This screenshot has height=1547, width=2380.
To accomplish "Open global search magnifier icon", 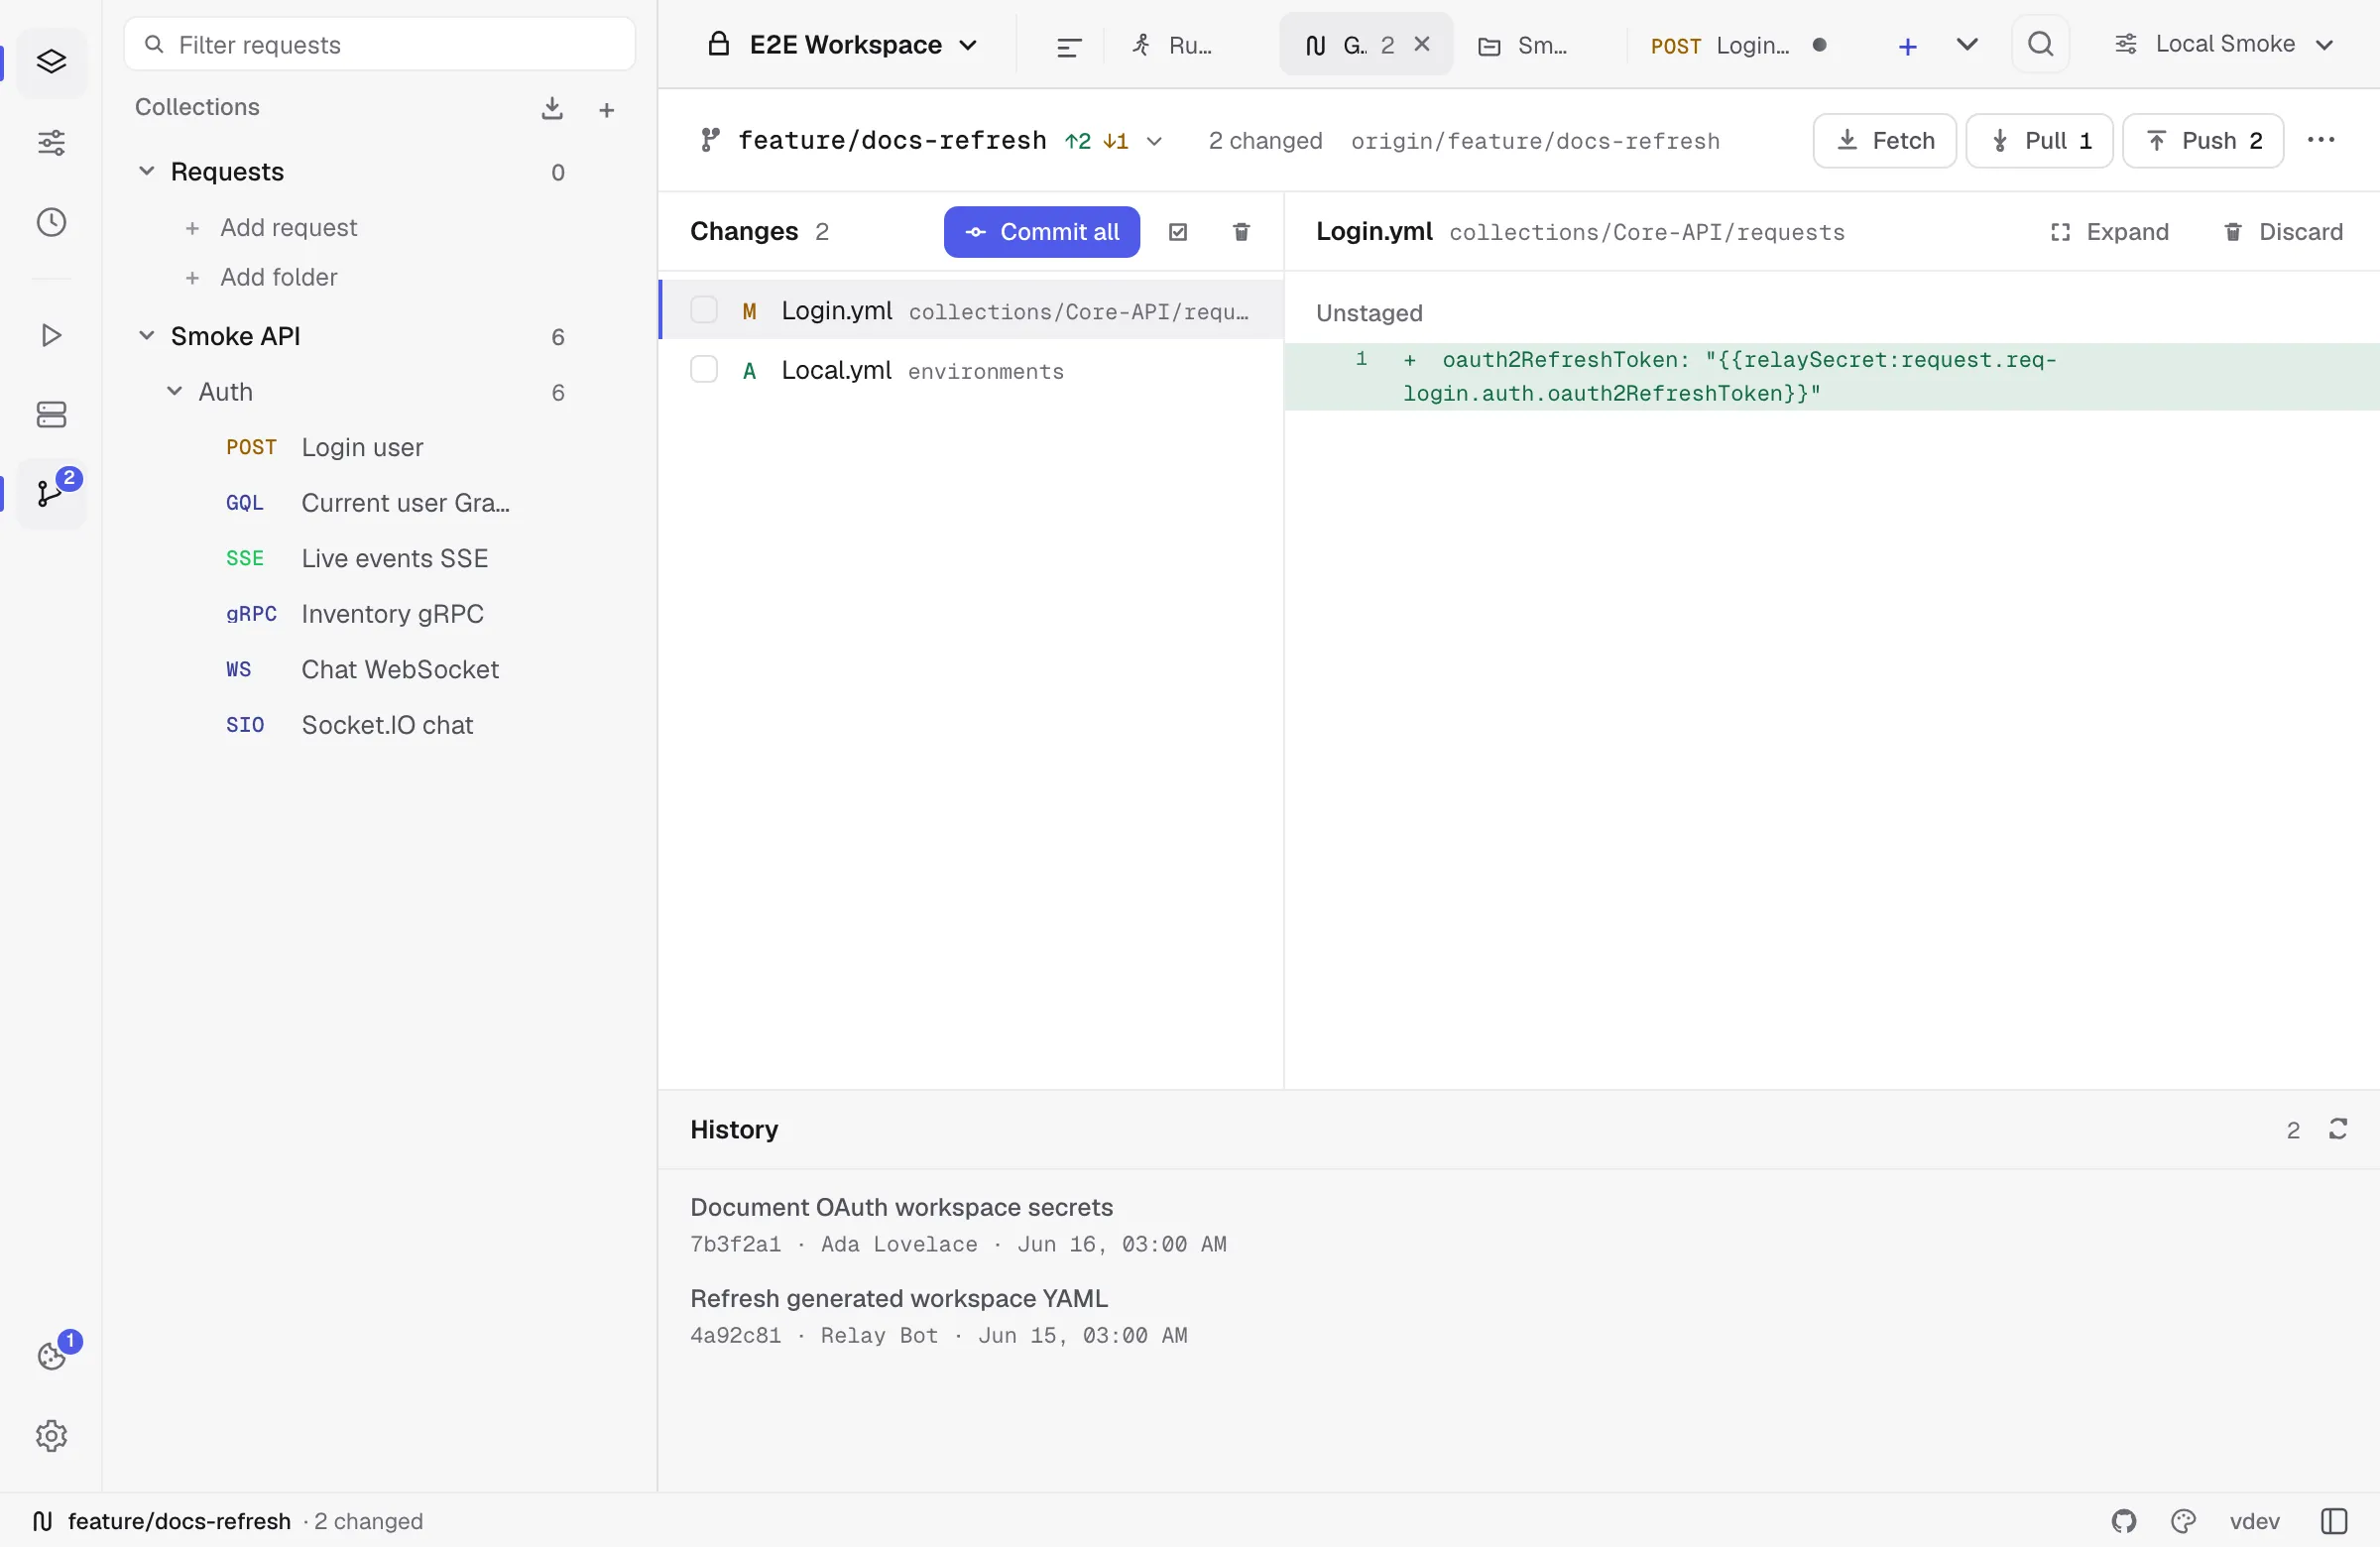I will point(2040,44).
